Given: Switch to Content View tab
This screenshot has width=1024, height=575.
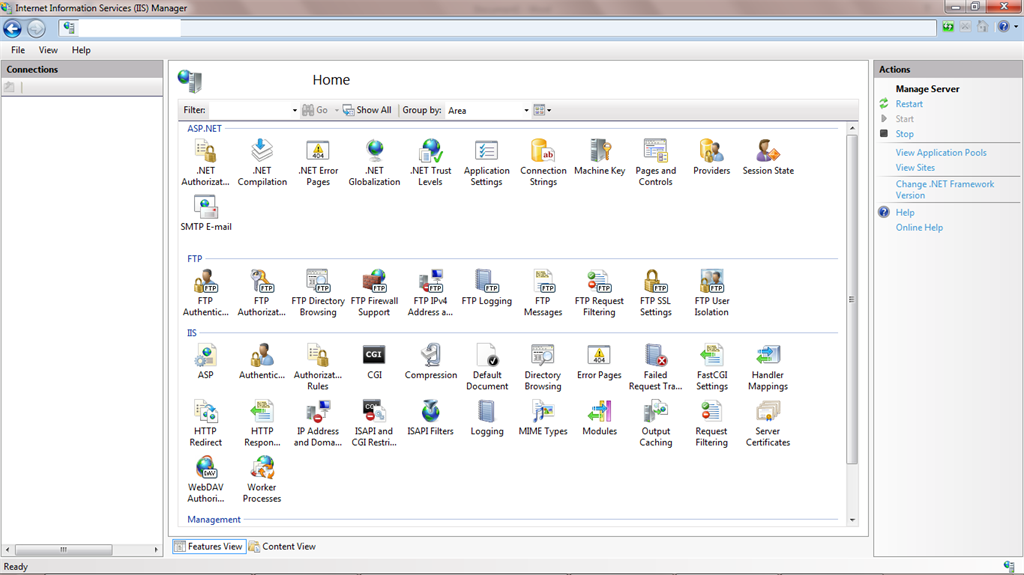Looking at the screenshot, I should [282, 546].
